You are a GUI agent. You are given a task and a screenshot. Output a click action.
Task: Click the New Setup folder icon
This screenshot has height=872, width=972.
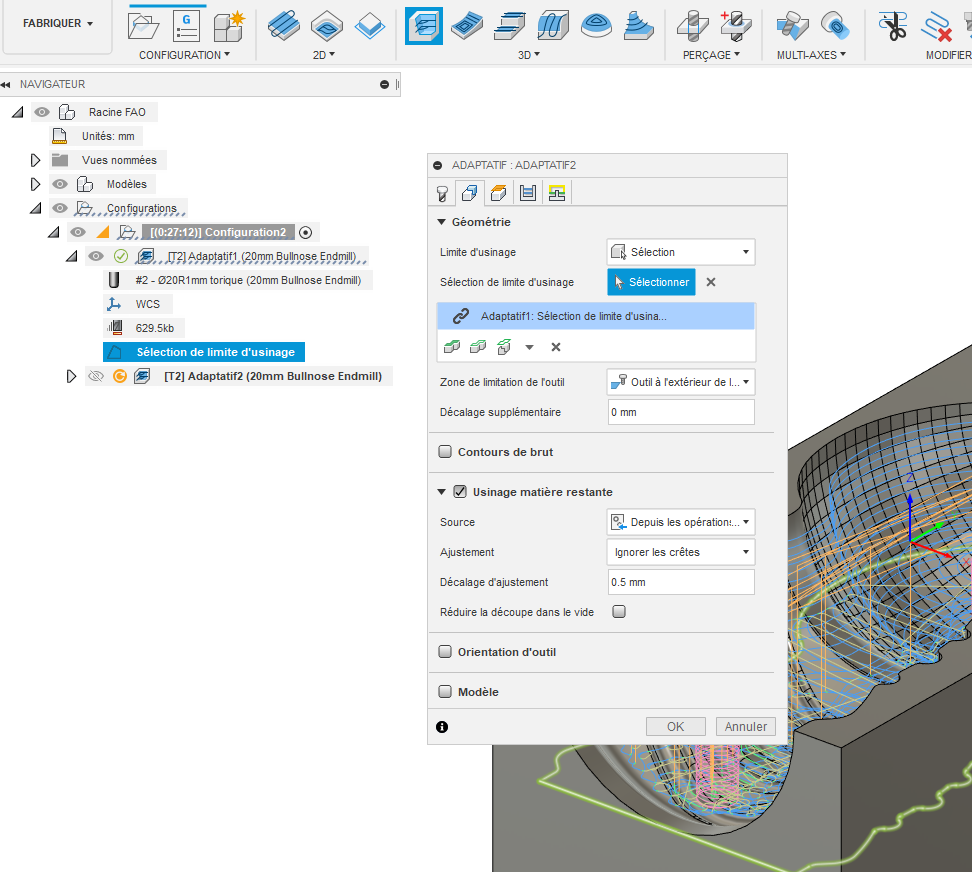[144, 26]
